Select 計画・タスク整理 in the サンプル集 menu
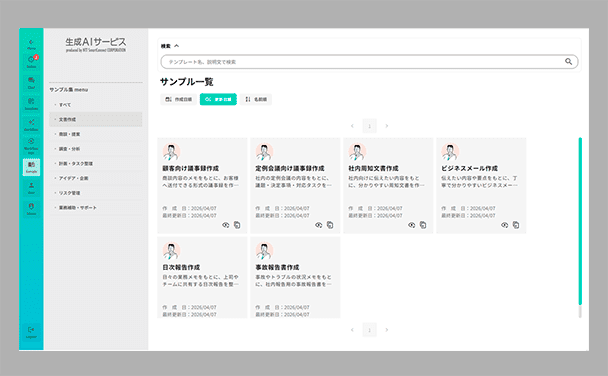Image resolution: width=608 pixels, height=376 pixels. [x=96, y=164]
